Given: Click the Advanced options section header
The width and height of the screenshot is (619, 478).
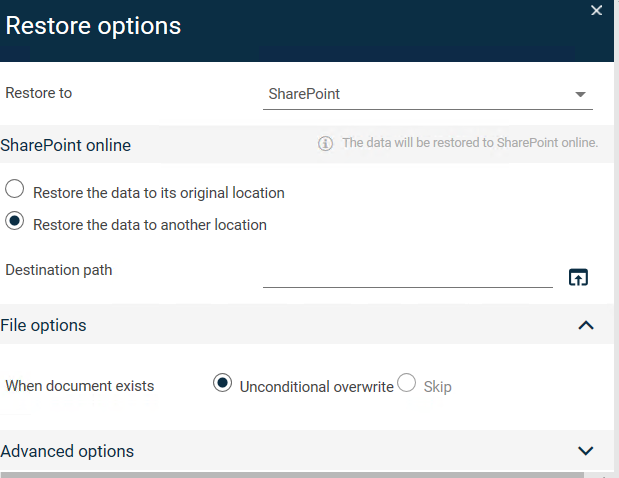Looking at the screenshot, I should pyautogui.click(x=67, y=451).
